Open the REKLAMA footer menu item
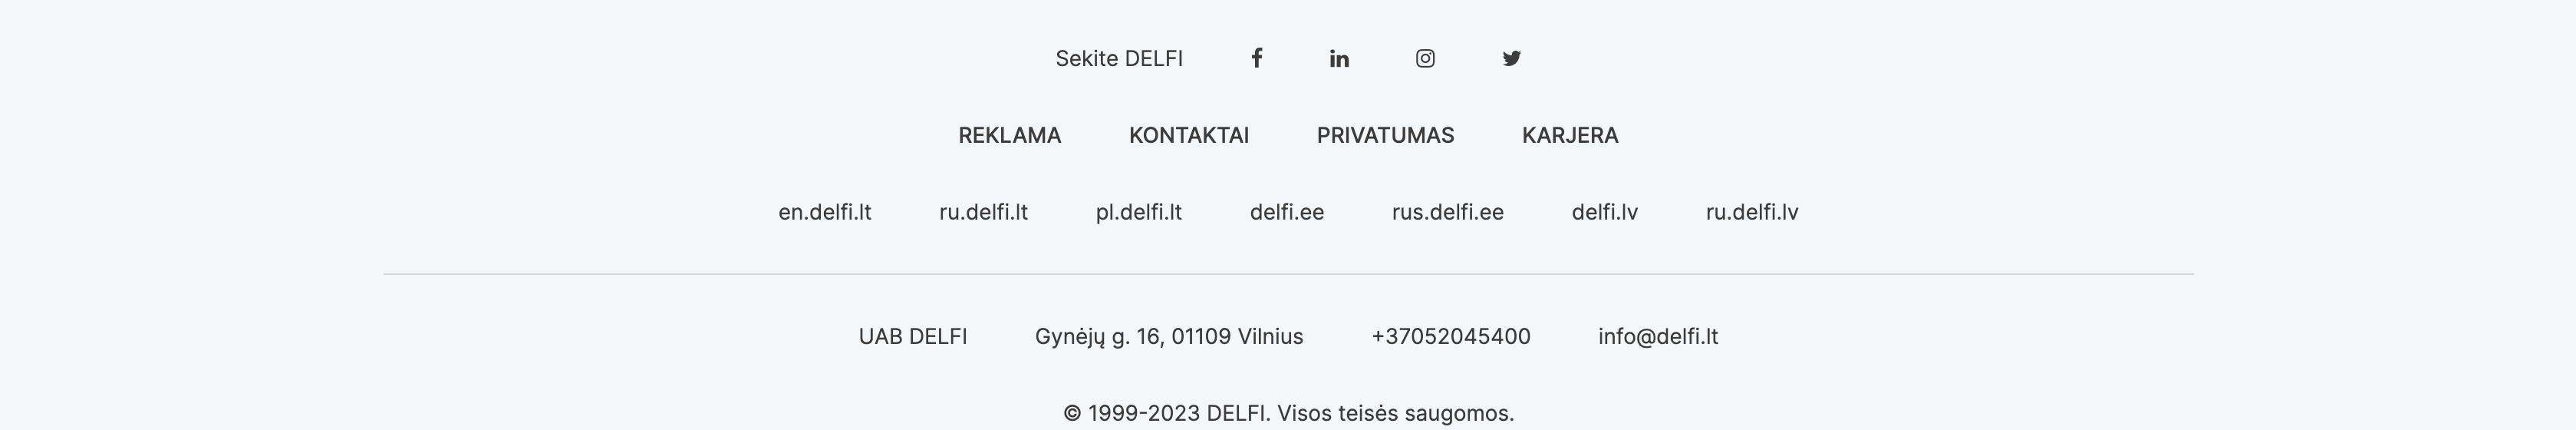This screenshot has width=2576, height=430. [1009, 135]
